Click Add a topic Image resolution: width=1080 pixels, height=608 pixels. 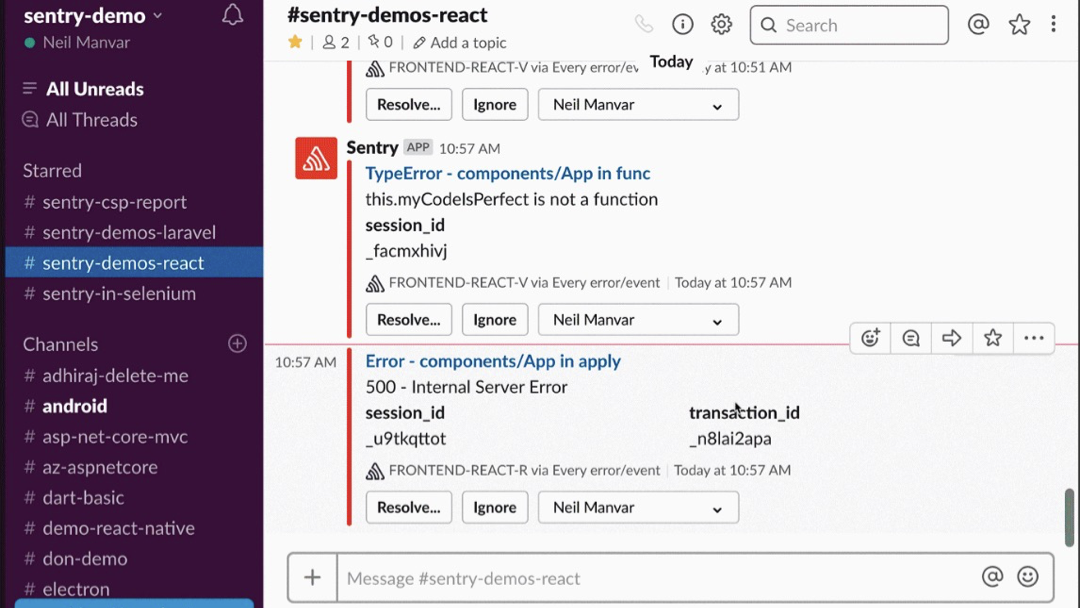[x=459, y=43]
